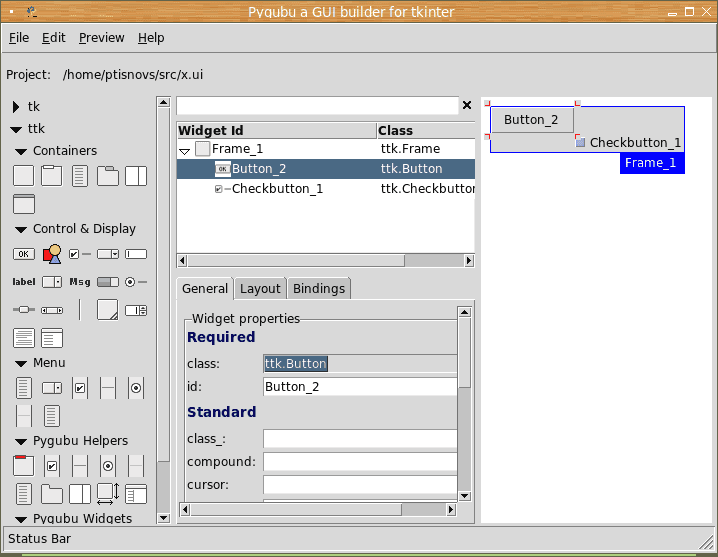Select the Scale slider widget icon

[24, 310]
